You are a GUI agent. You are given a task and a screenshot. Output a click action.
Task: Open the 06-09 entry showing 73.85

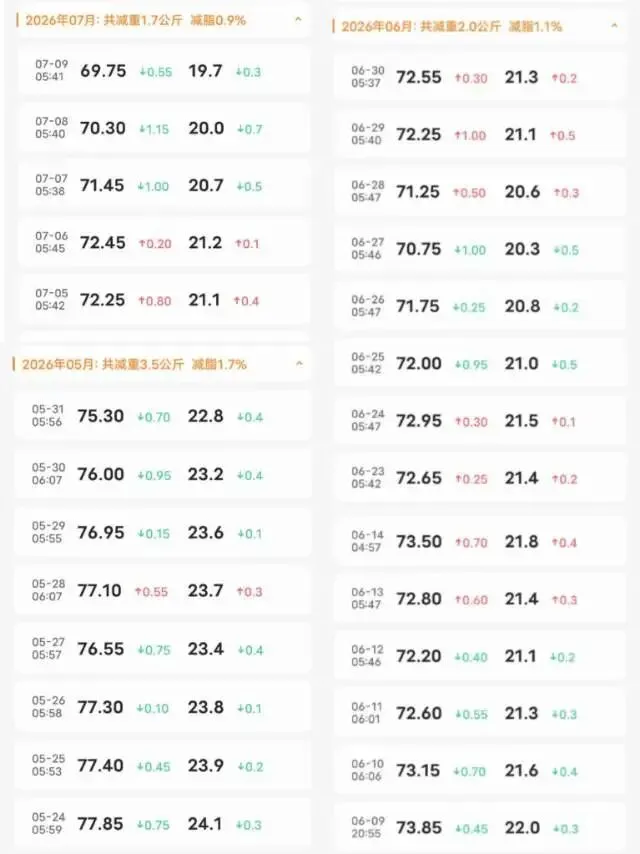pos(479,827)
